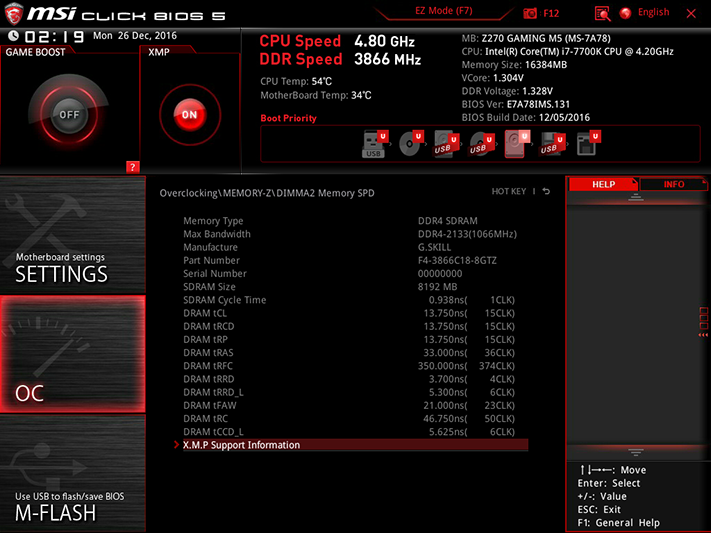The width and height of the screenshot is (711, 533).
Task: Click the help panel lower scroll handle
Action: tap(635, 452)
